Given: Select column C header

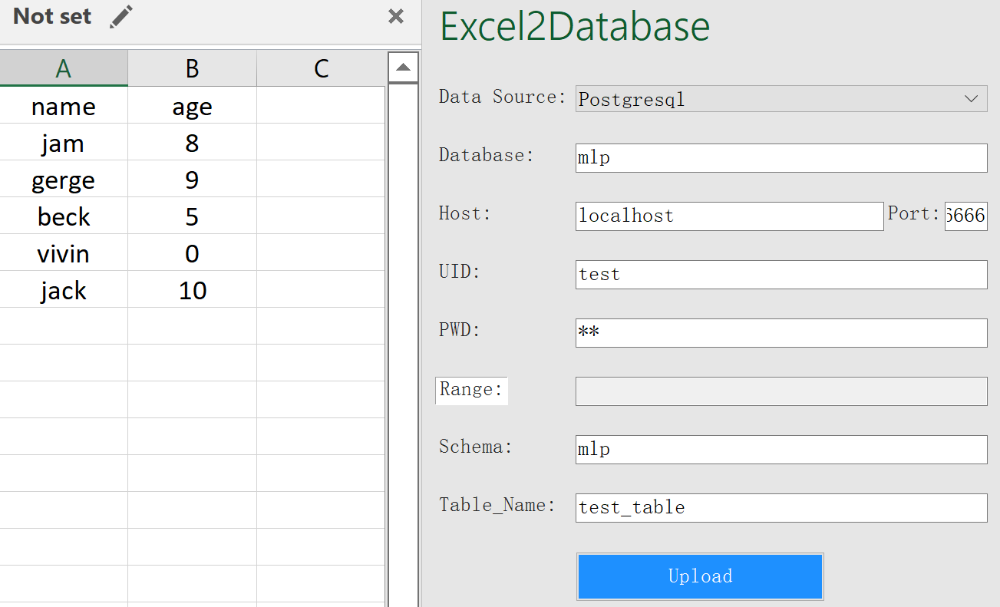Looking at the screenshot, I should (x=321, y=68).
